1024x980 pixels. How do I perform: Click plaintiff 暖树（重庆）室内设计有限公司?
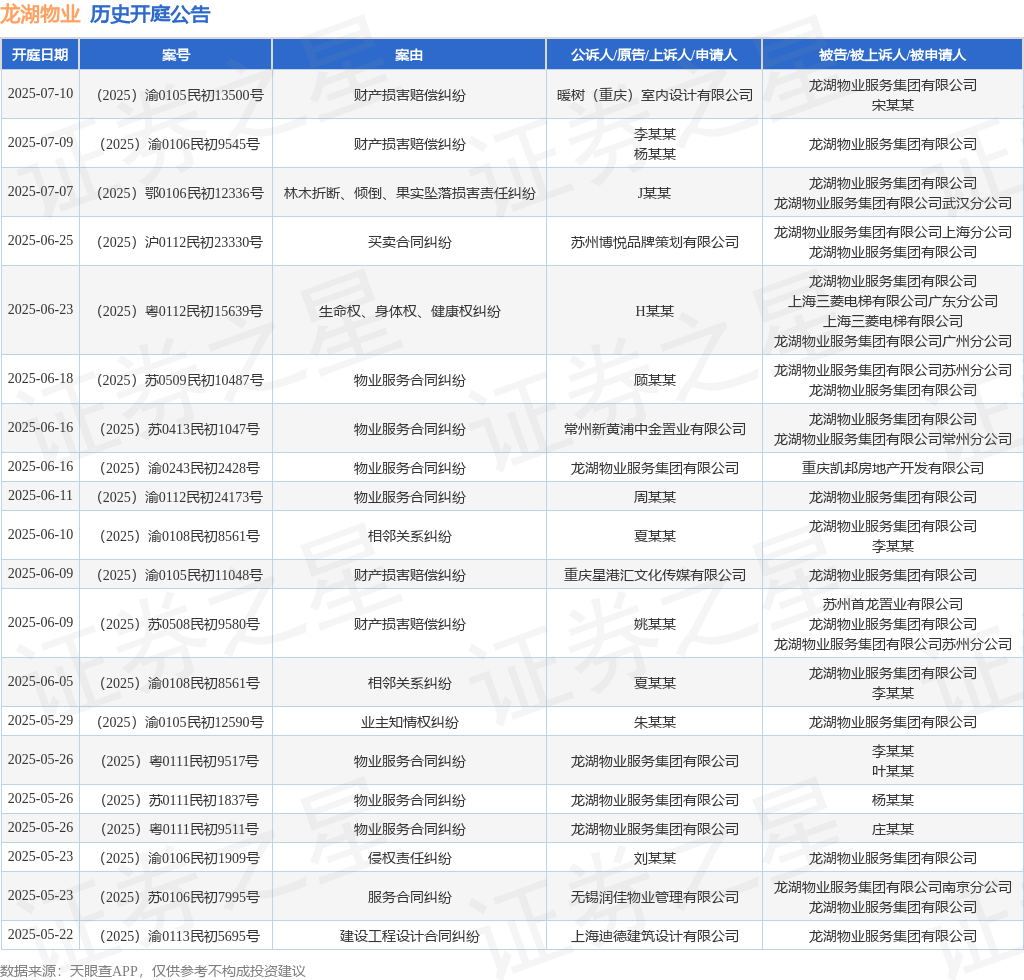click(654, 95)
